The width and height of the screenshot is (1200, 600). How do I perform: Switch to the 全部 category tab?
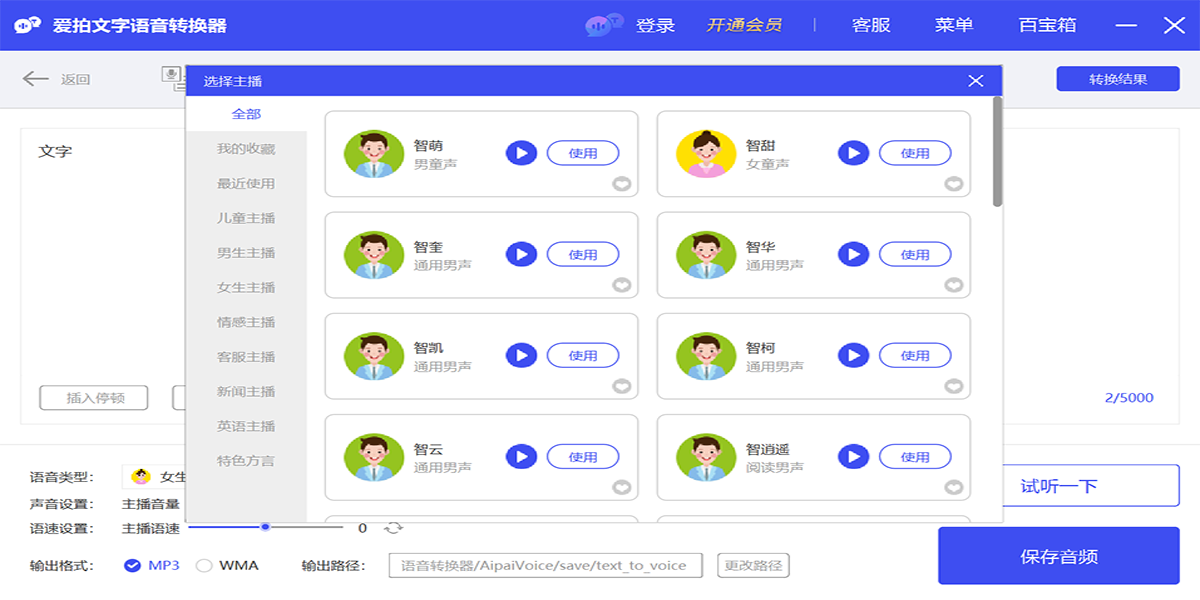pos(246,114)
